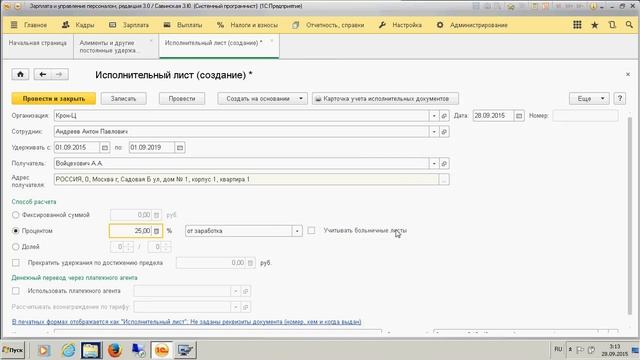Expand the Организация dropdown

434,116
